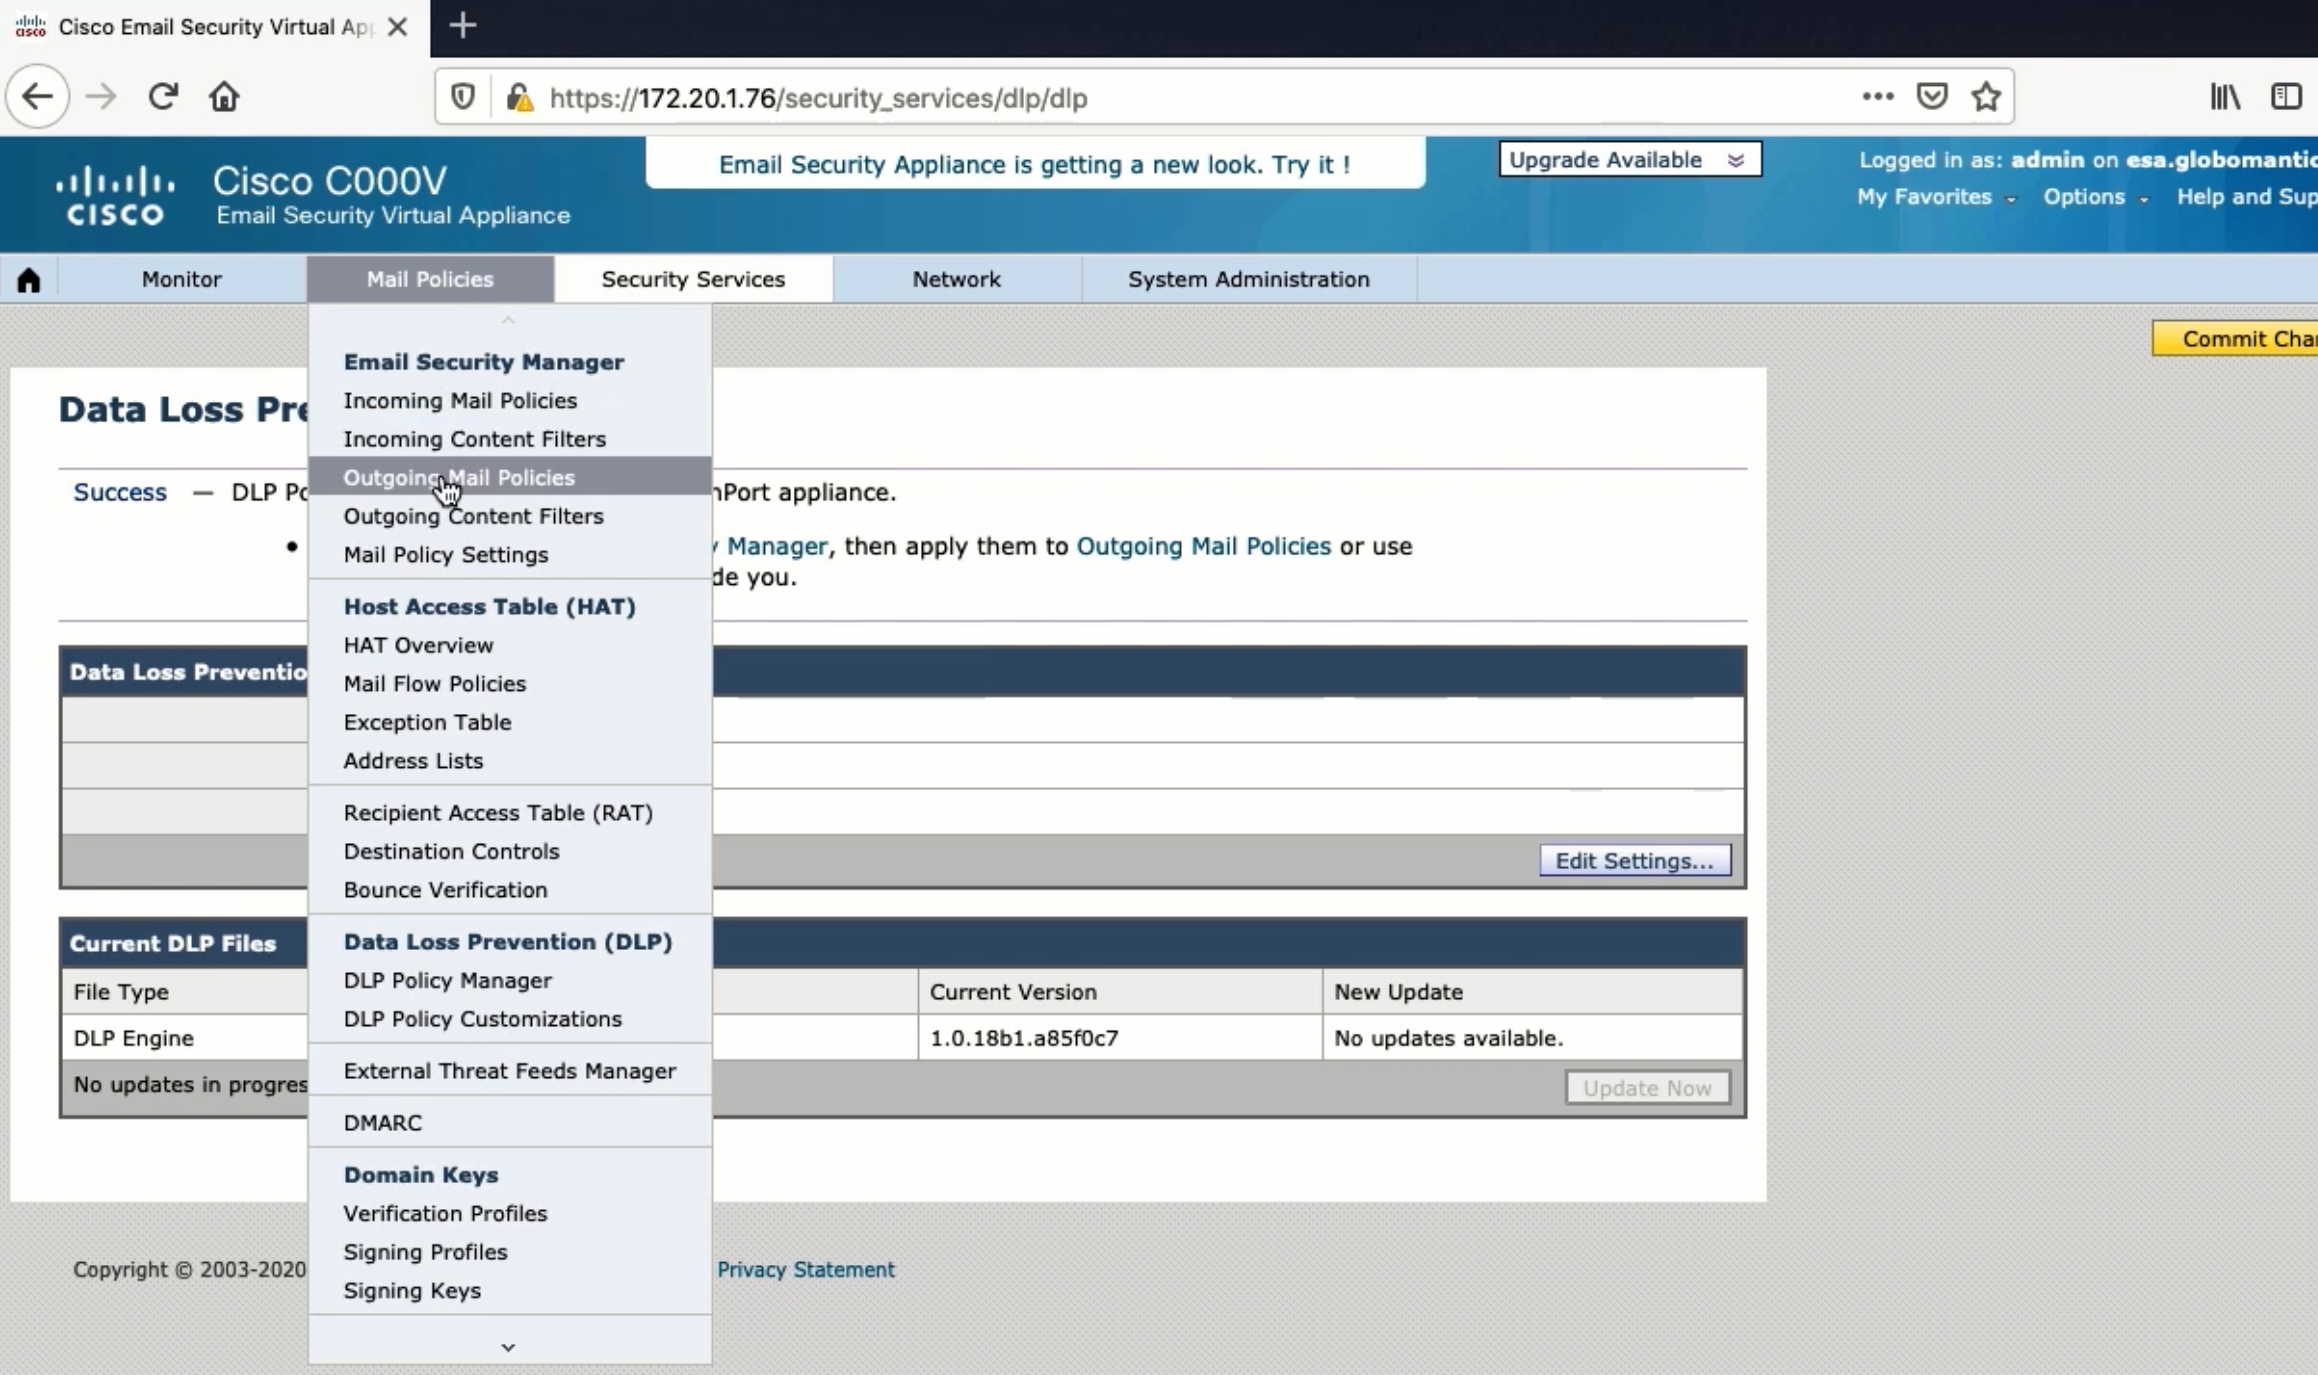The width and height of the screenshot is (2318, 1375).
Task: Bookmark this page with the star
Action: (1986, 97)
